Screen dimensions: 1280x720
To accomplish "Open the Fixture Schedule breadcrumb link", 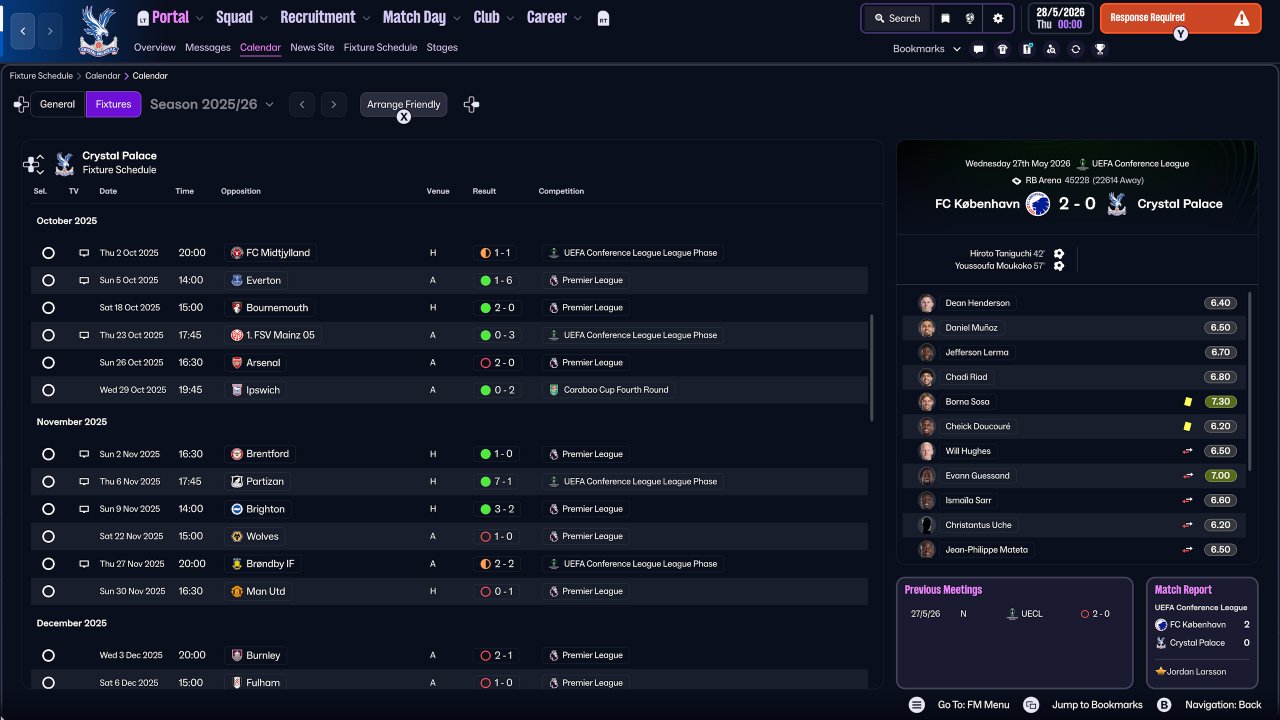I will click(41, 76).
